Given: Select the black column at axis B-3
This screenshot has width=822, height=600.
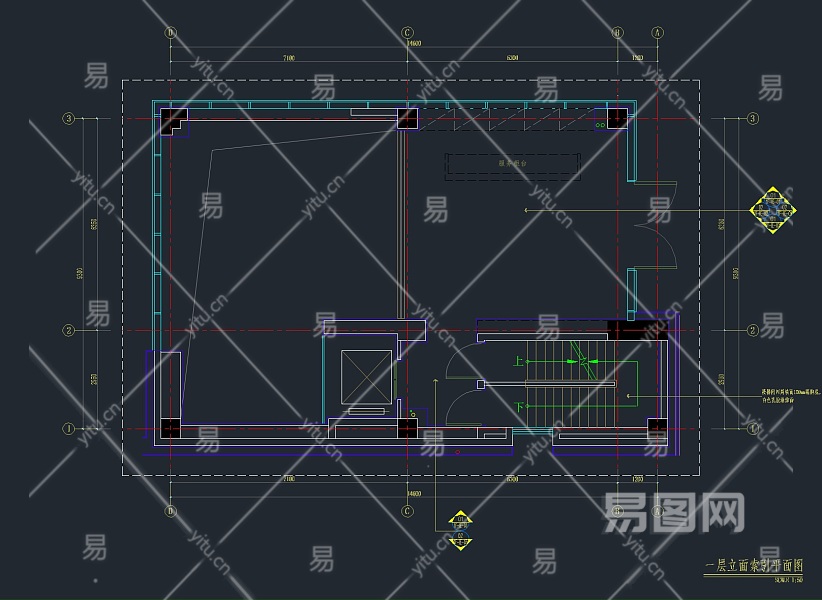Looking at the screenshot, I should 618,118.
